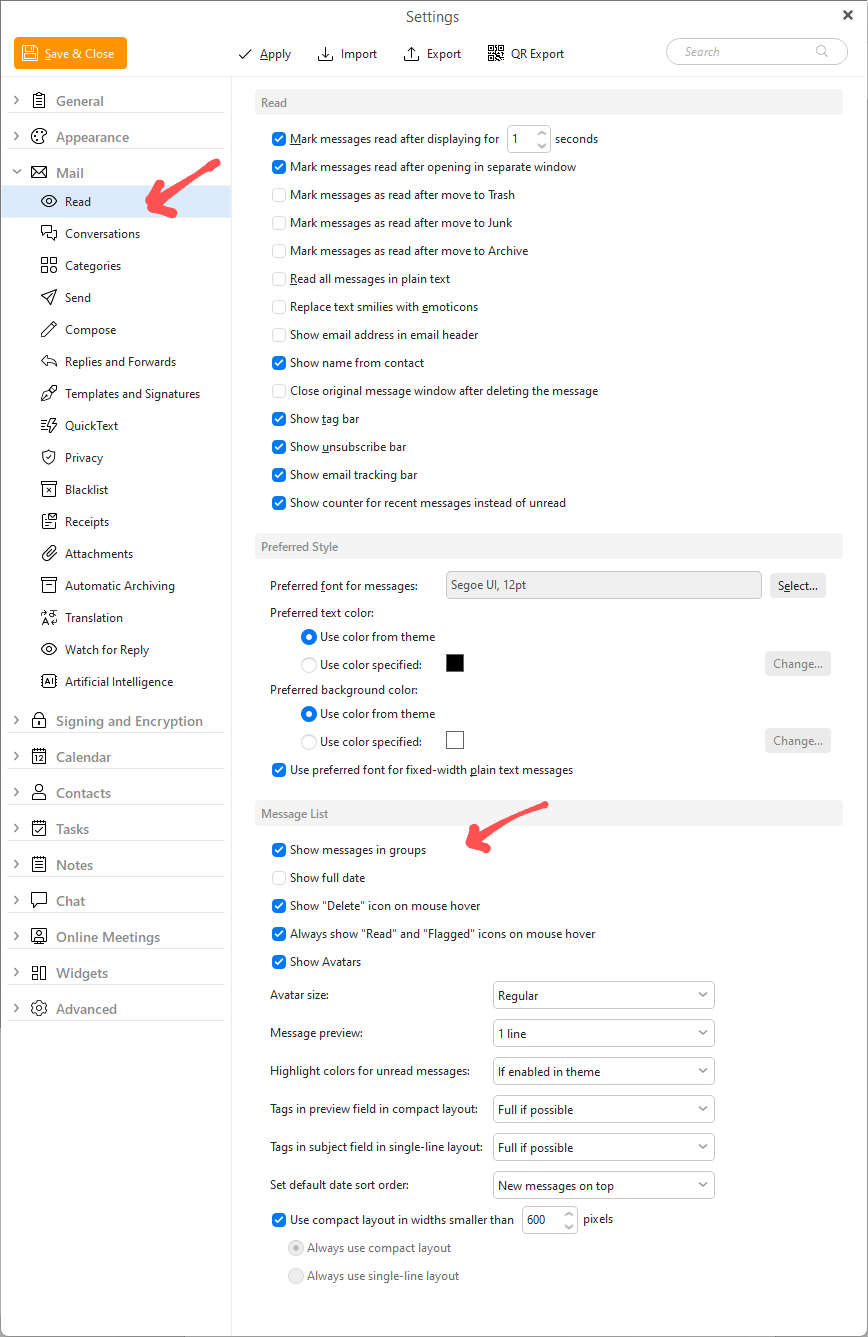
Task: Disable Mark messages read after displaying
Action: (279, 139)
